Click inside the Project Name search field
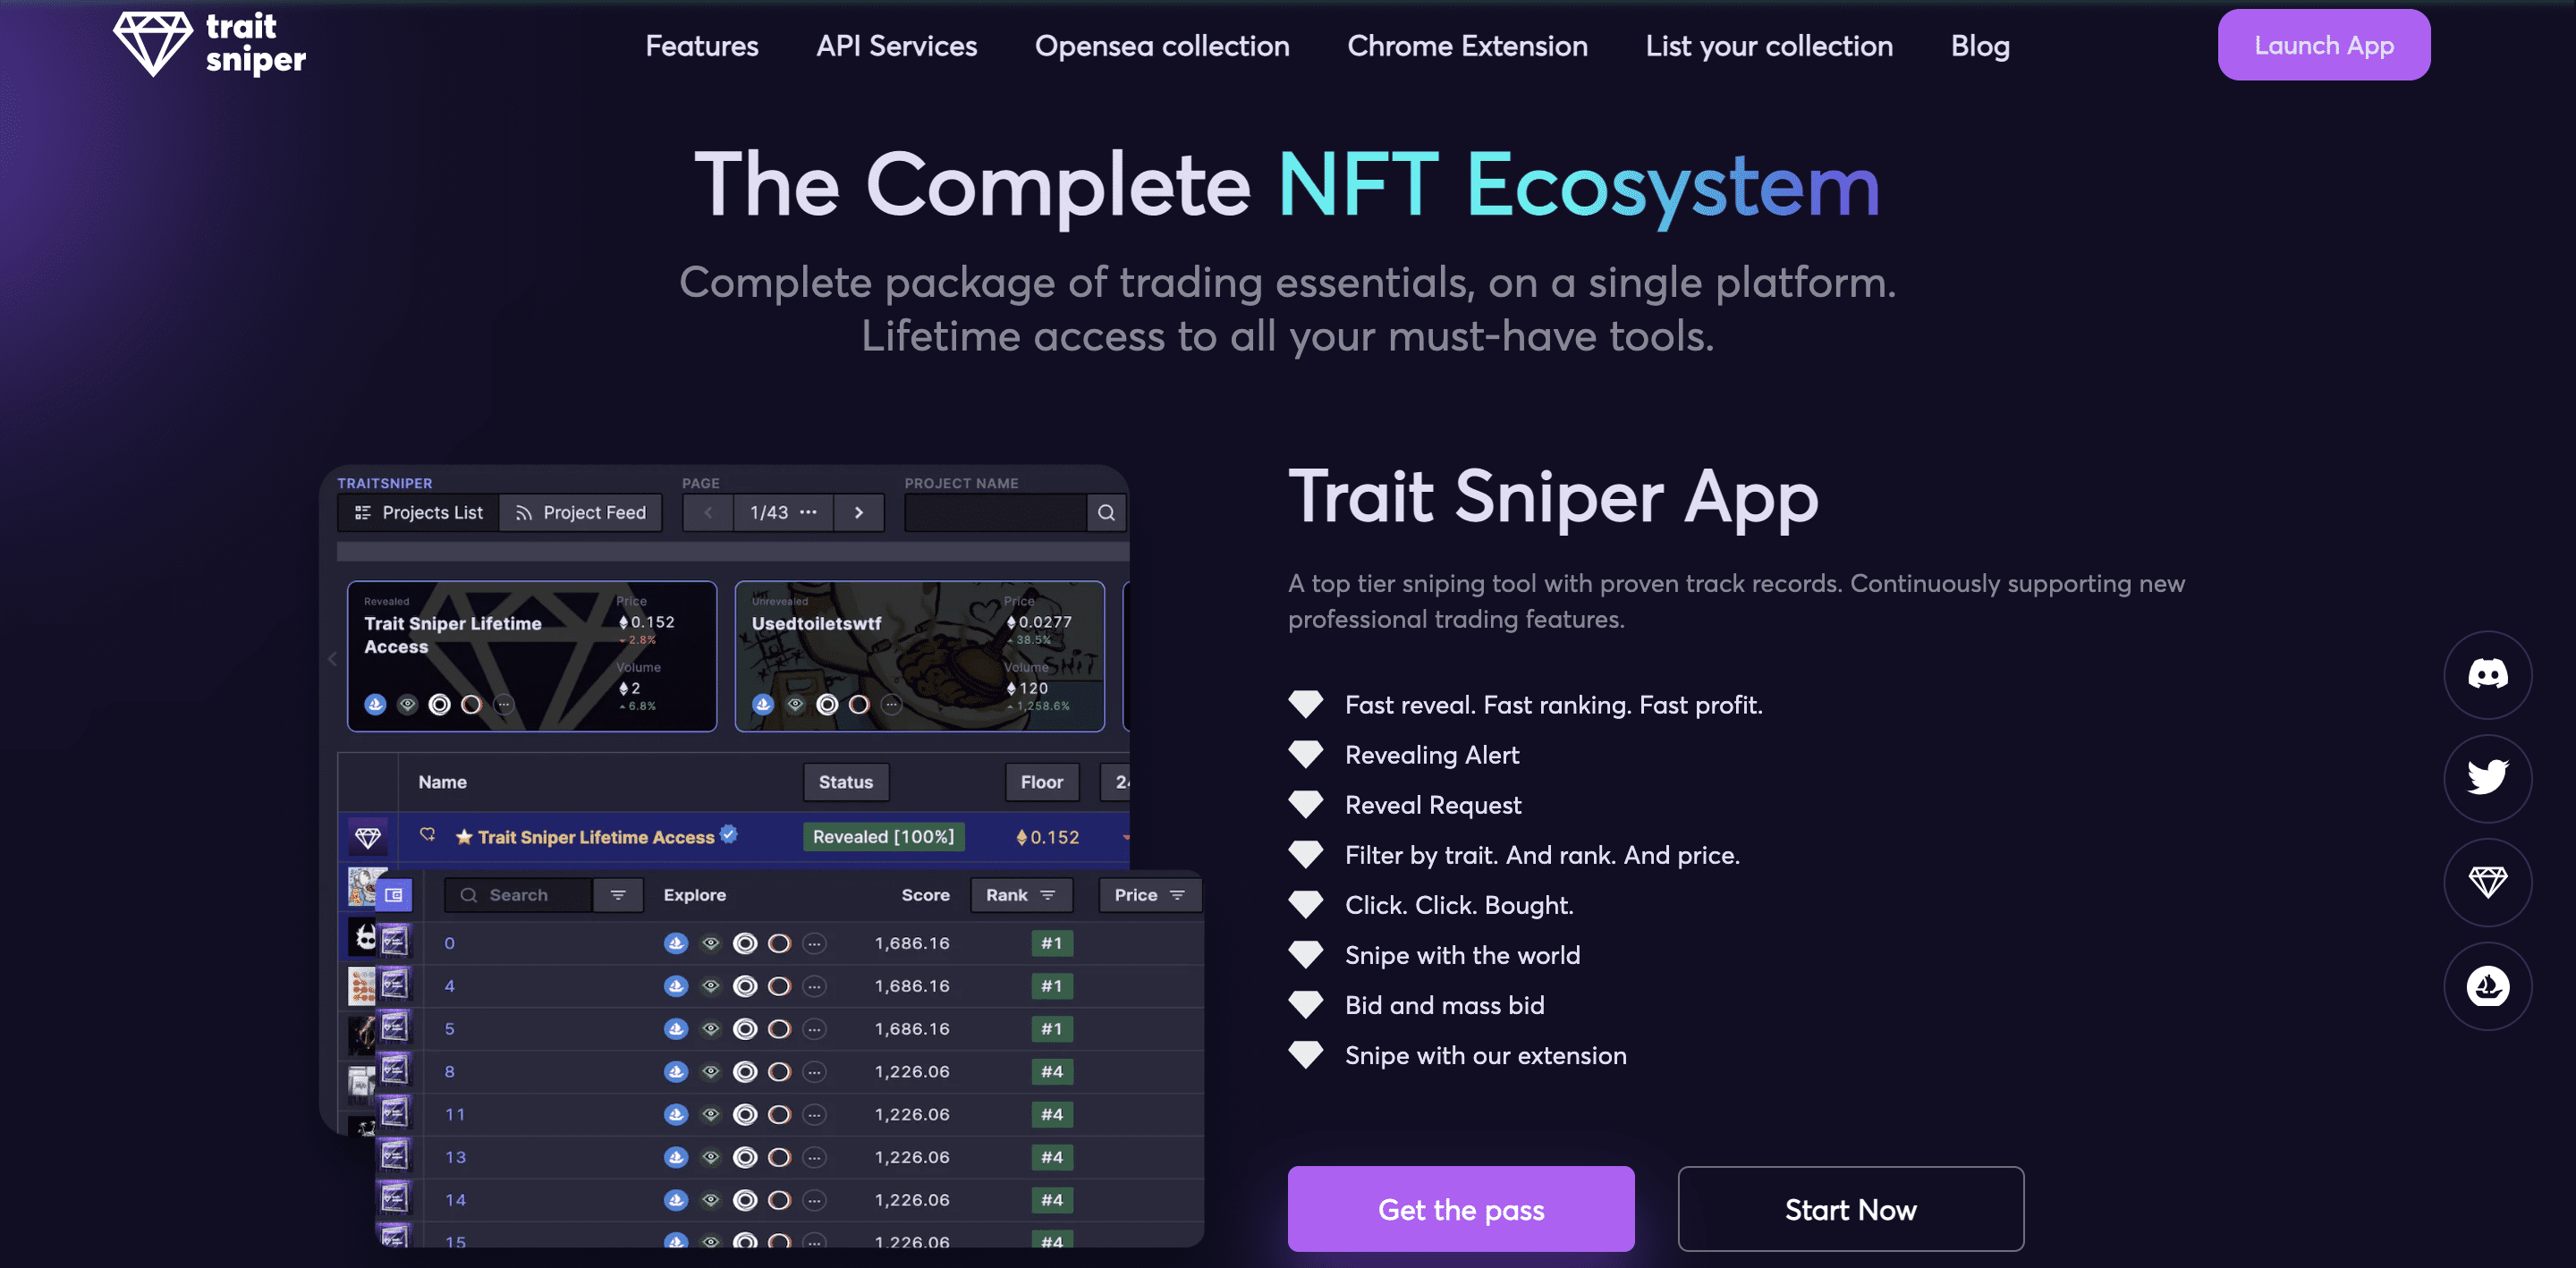The width and height of the screenshot is (2576, 1268). 995,512
